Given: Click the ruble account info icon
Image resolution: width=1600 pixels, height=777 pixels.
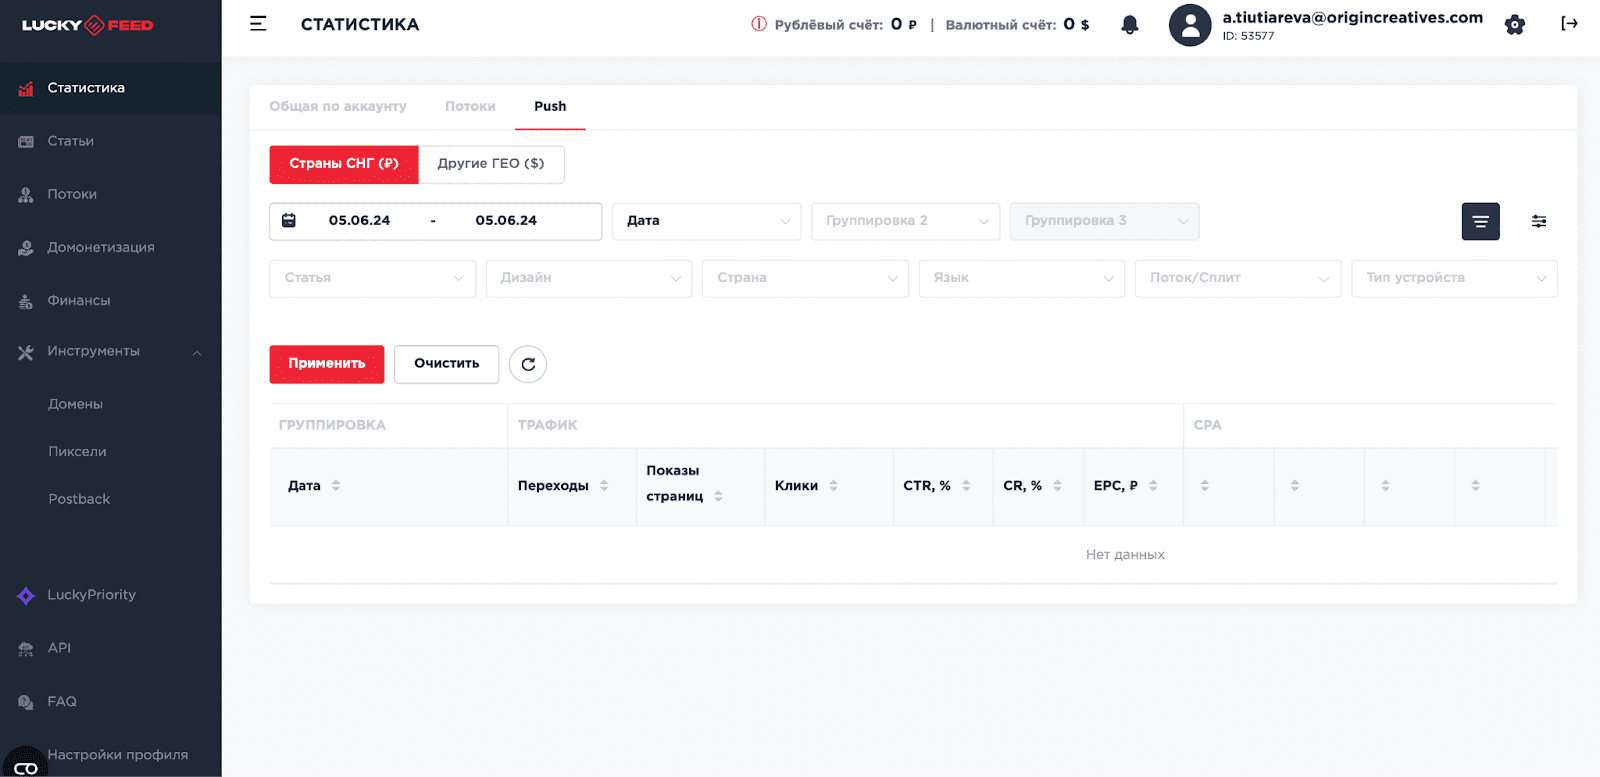Looking at the screenshot, I should pyautogui.click(x=759, y=24).
